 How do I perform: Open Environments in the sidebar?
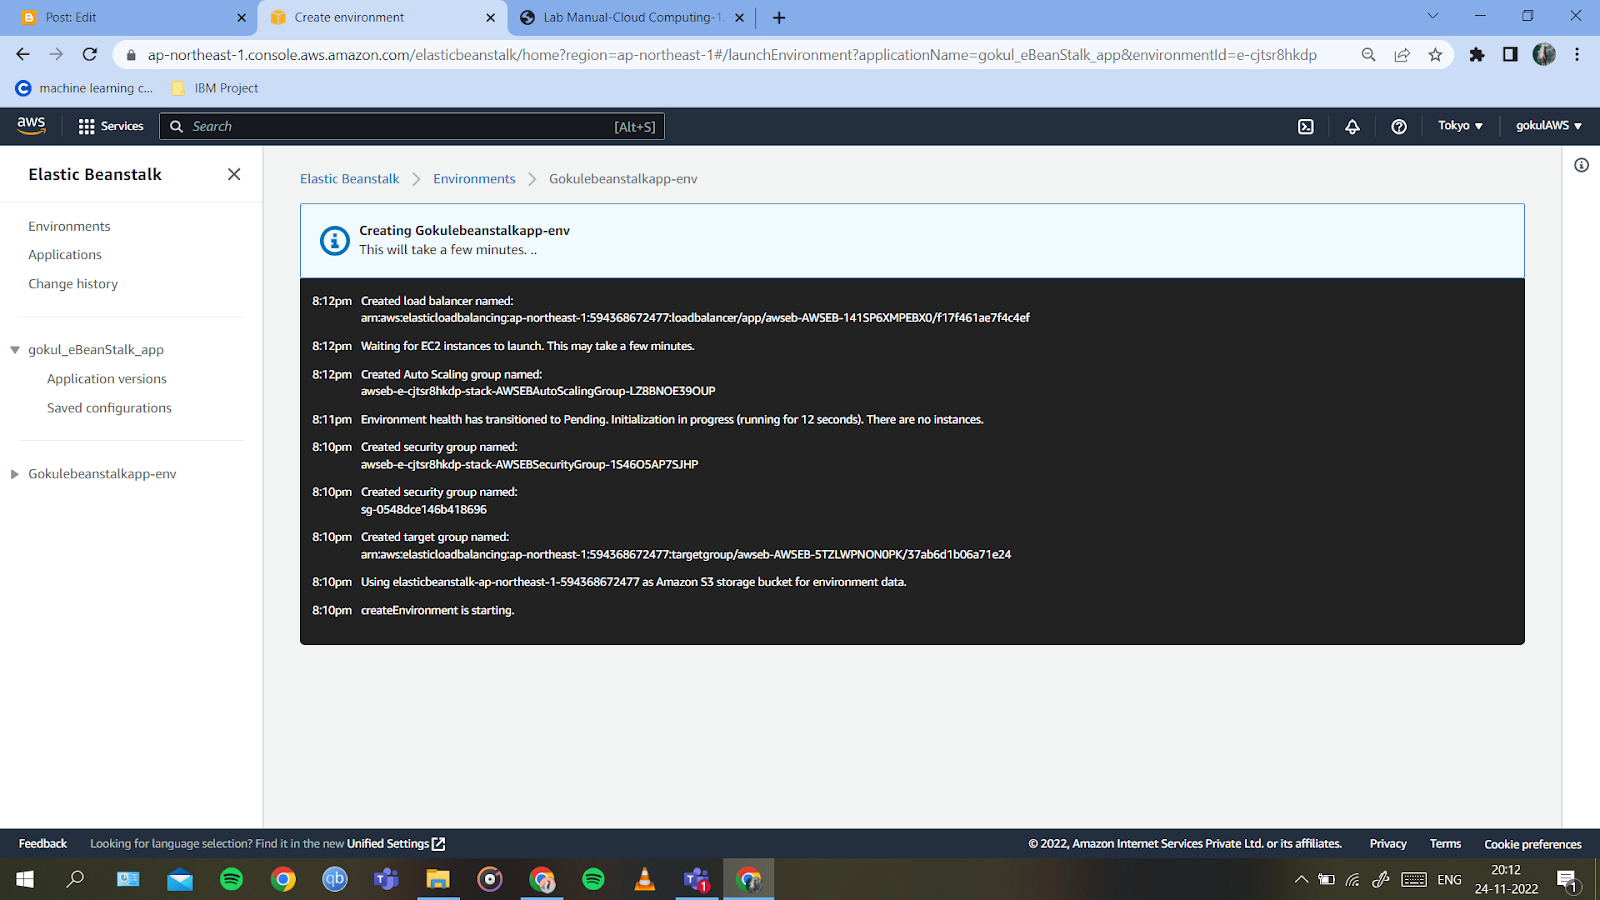click(69, 227)
